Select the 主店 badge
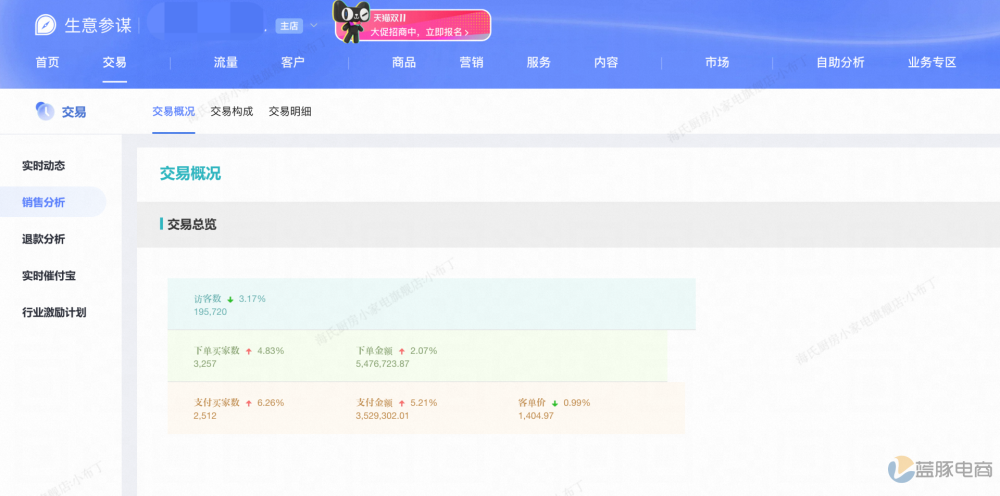The width and height of the screenshot is (1000, 496). point(290,26)
